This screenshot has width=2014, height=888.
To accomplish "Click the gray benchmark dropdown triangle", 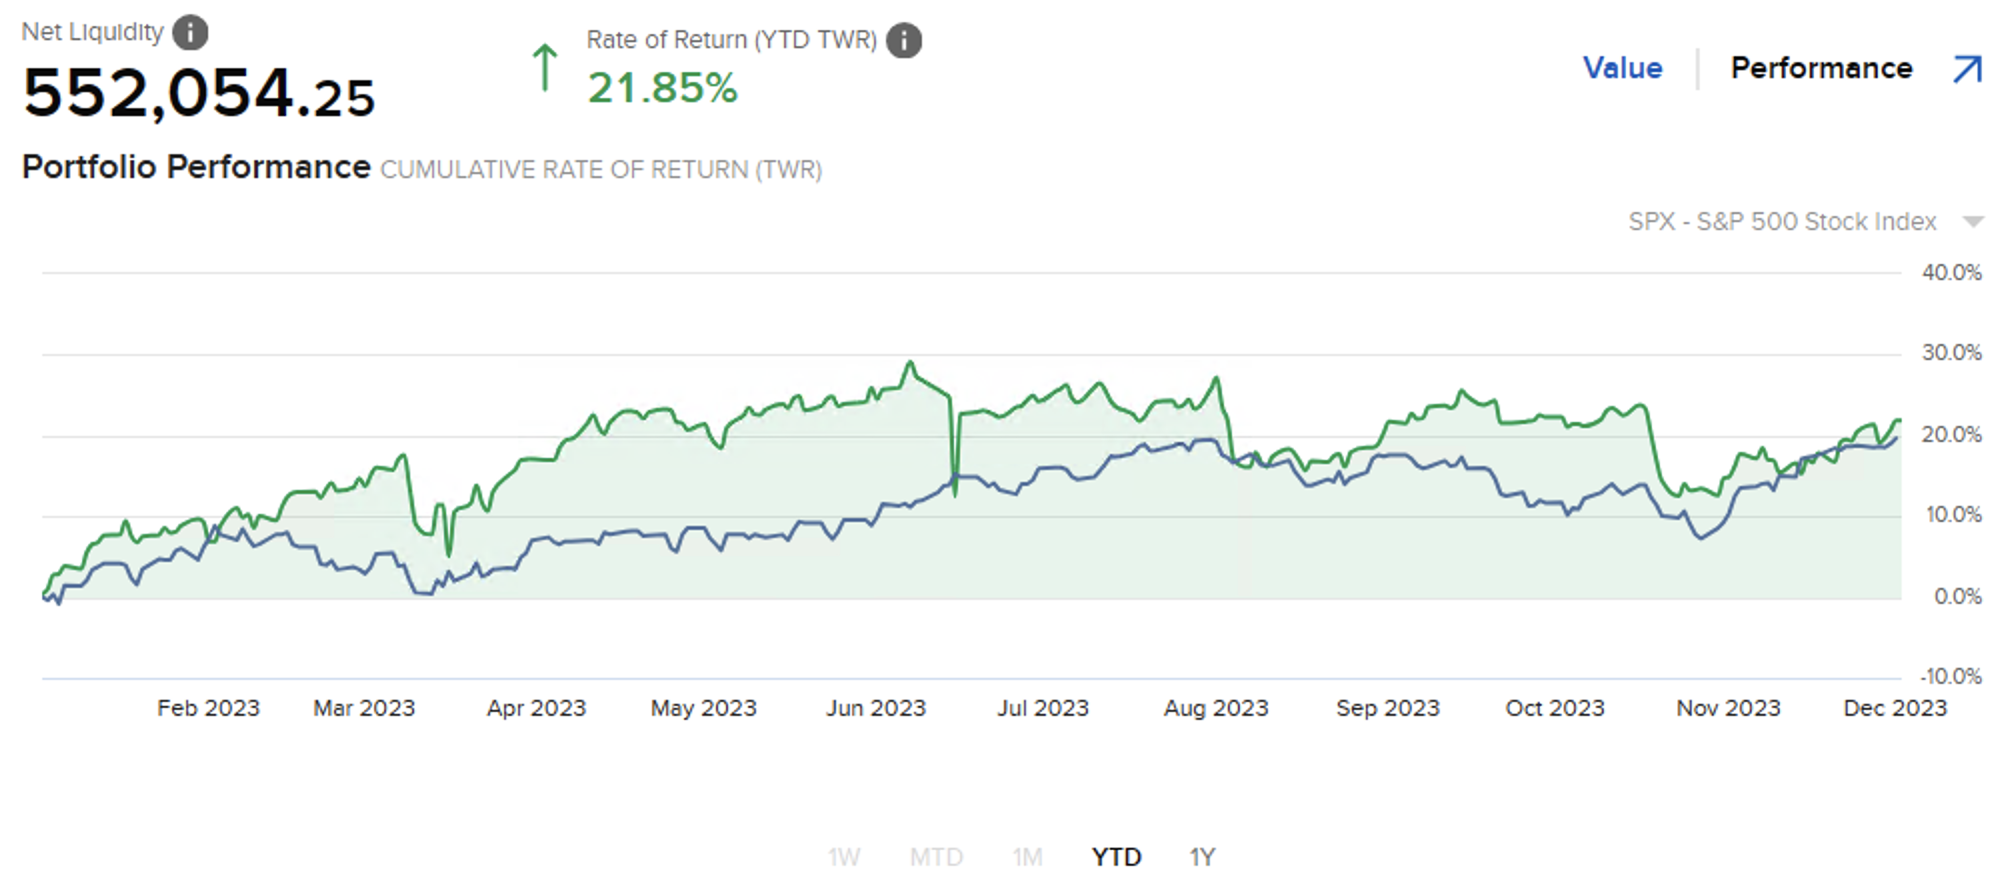I will point(1973,221).
